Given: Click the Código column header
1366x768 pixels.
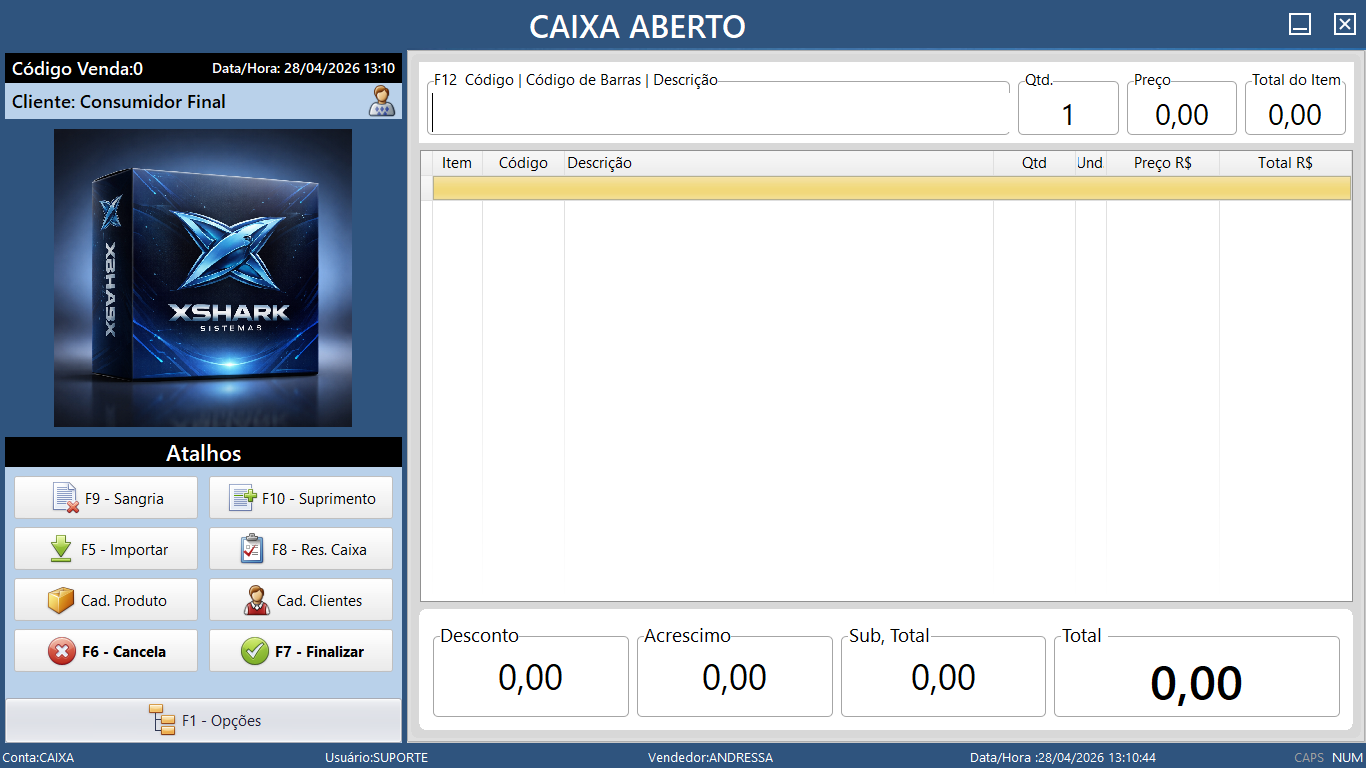Looking at the screenshot, I should [x=524, y=163].
